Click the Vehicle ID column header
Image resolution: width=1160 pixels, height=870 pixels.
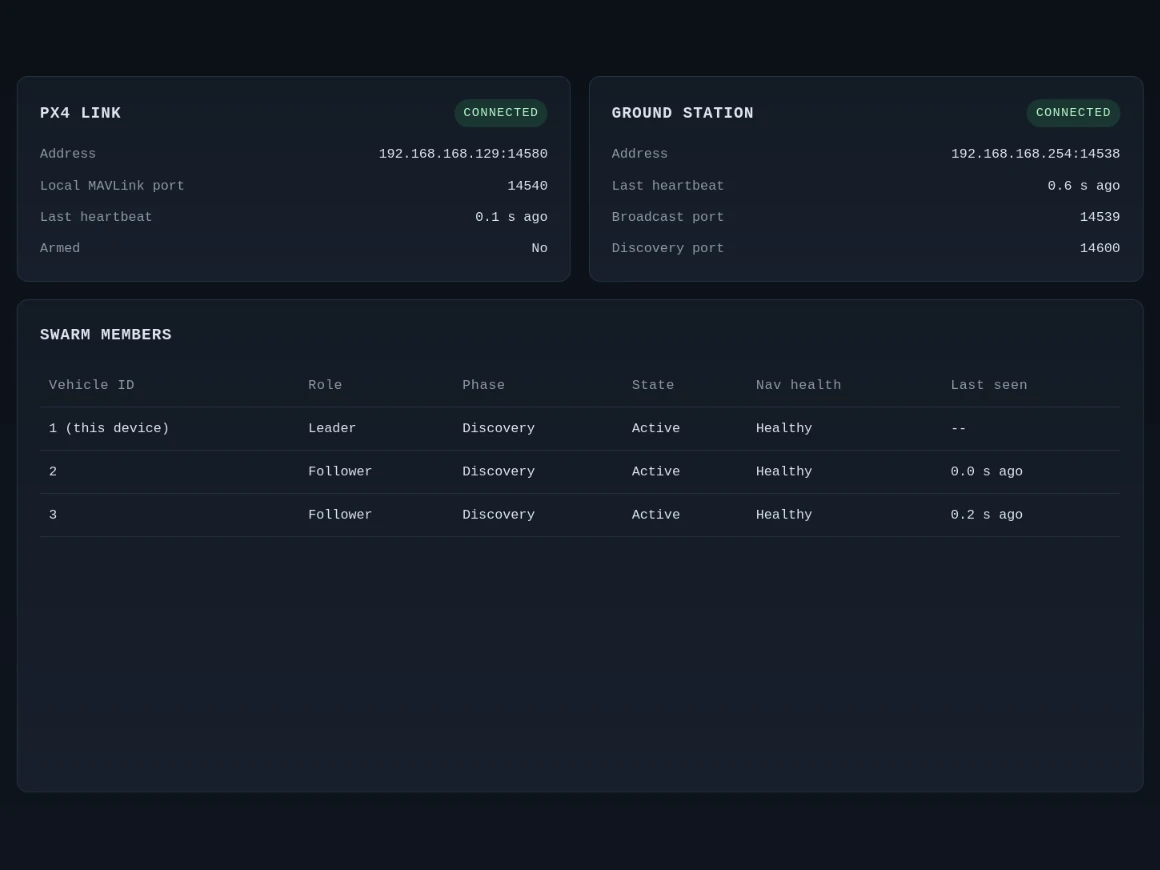click(92, 385)
